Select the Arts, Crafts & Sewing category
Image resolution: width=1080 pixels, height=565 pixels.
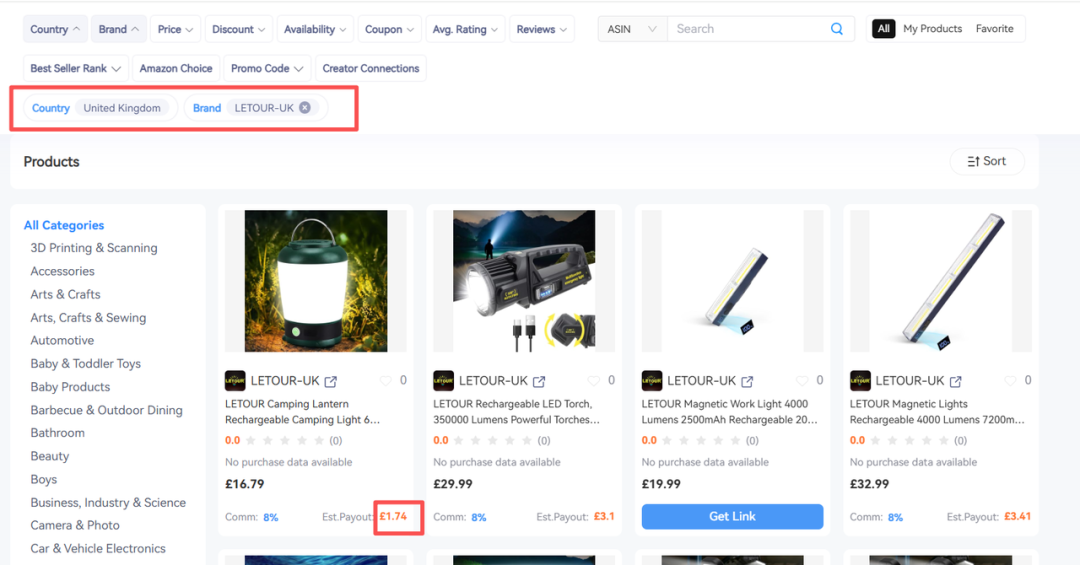click(x=88, y=318)
